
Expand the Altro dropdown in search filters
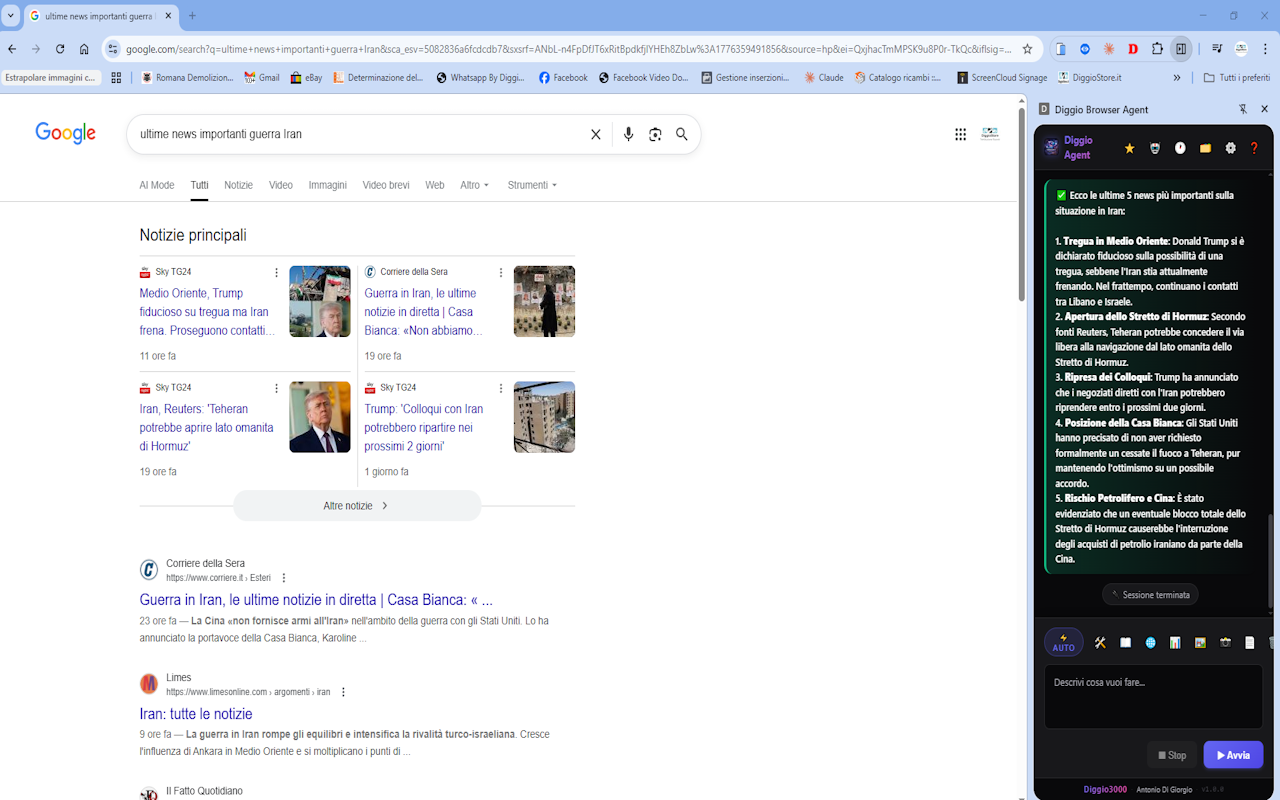click(x=475, y=185)
